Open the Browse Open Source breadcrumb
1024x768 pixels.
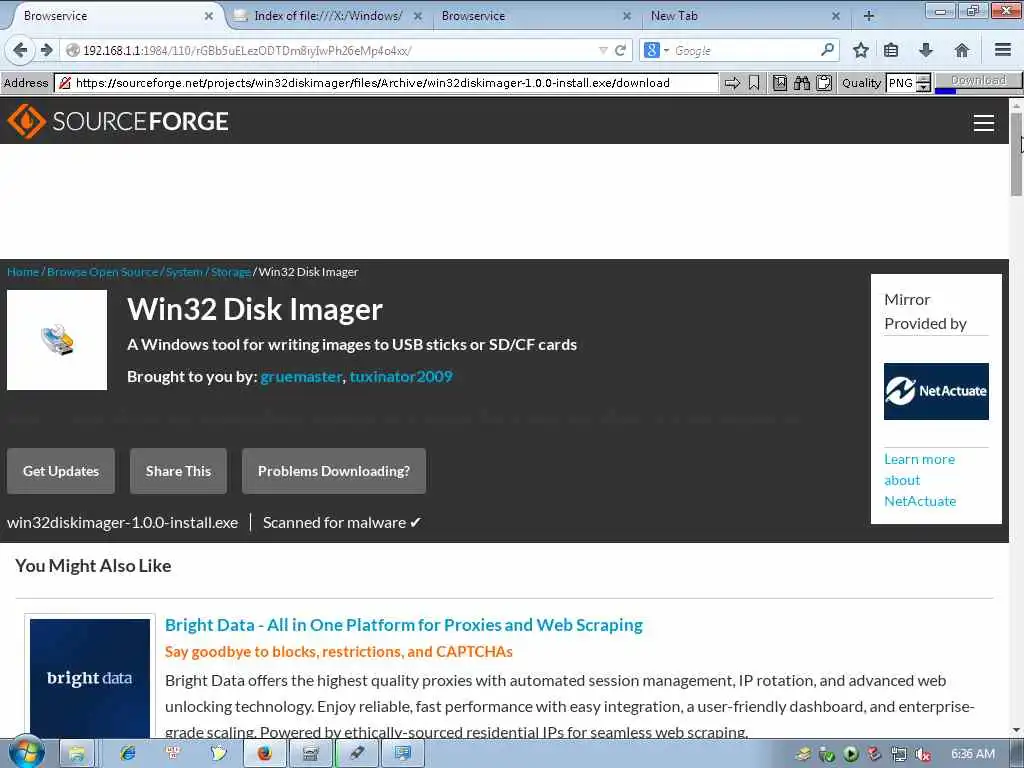[x=103, y=272]
